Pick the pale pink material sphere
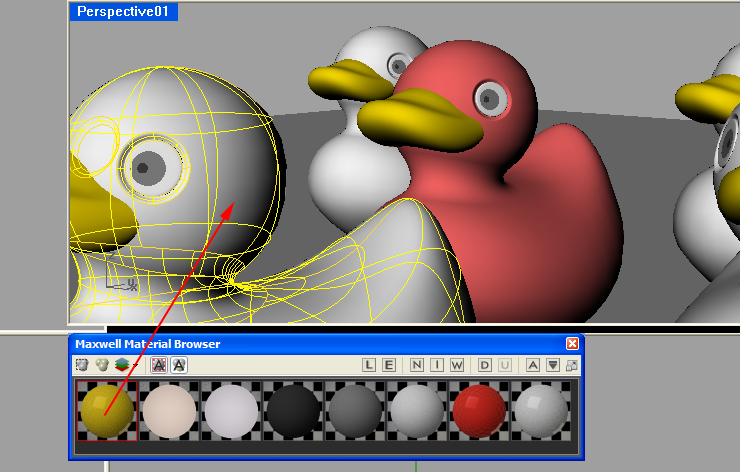Image resolution: width=740 pixels, height=472 pixels. (169, 410)
